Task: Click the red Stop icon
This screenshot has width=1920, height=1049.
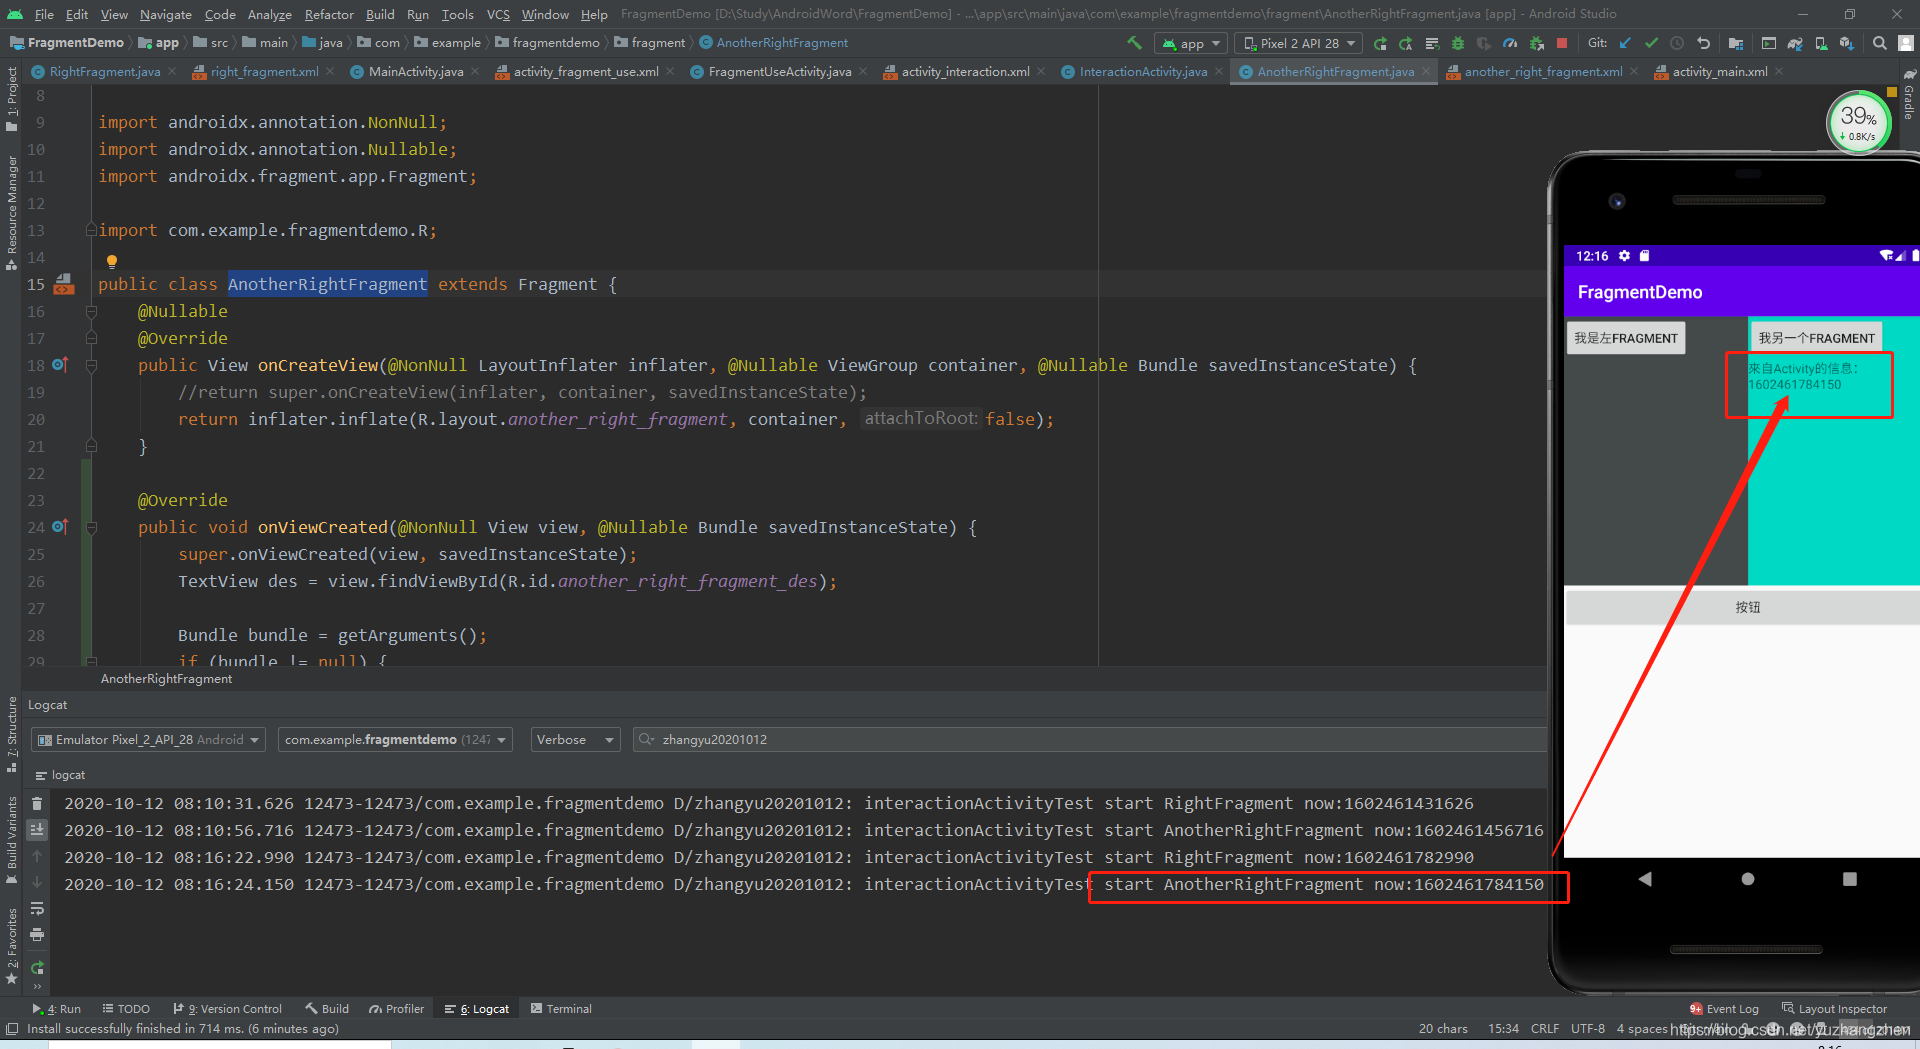Action: pyautogui.click(x=1562, y=43)
